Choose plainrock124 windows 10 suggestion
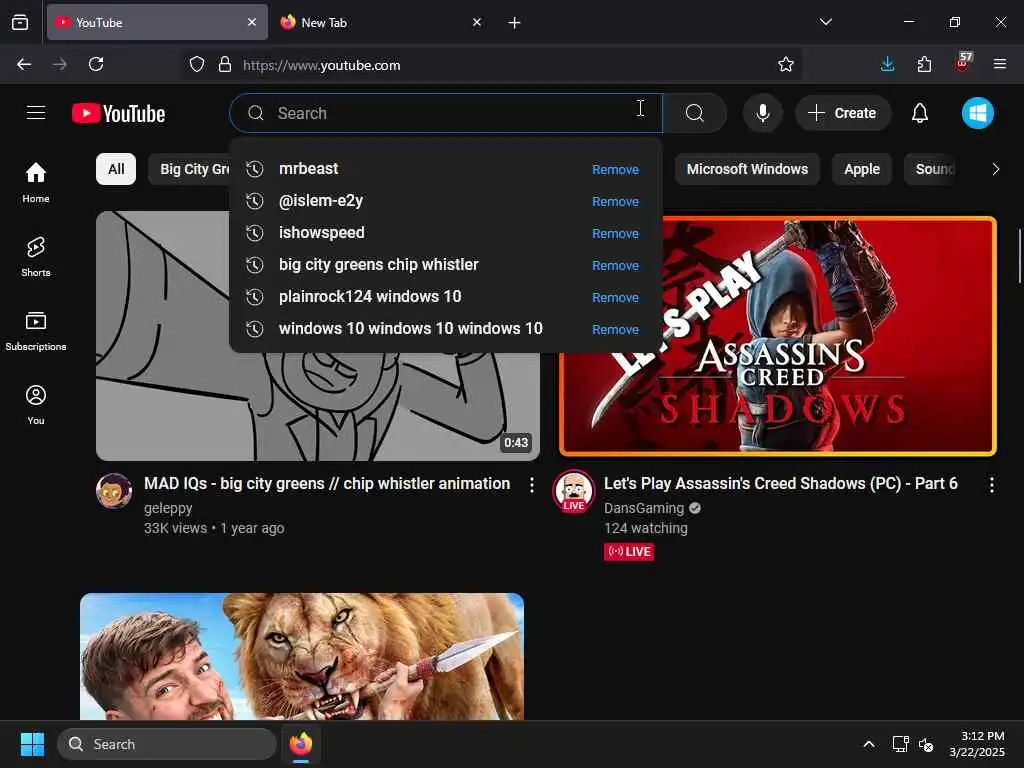 [x=444, y=296]
